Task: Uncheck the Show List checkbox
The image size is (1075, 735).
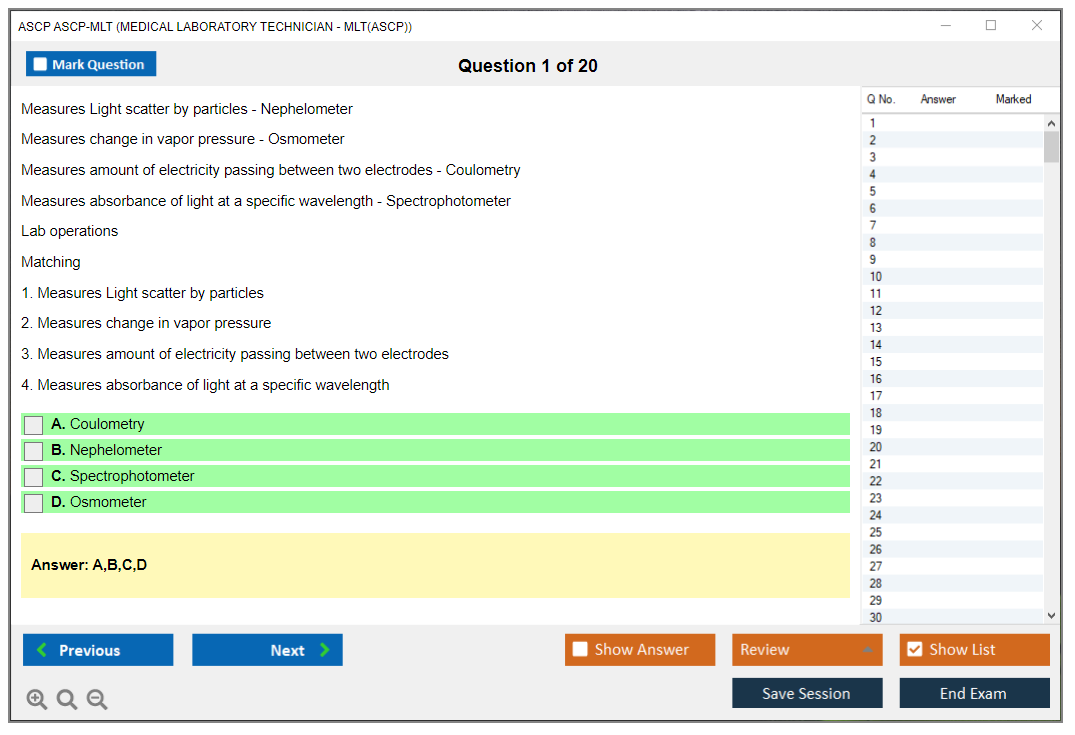Action: [x=914, y=650]
